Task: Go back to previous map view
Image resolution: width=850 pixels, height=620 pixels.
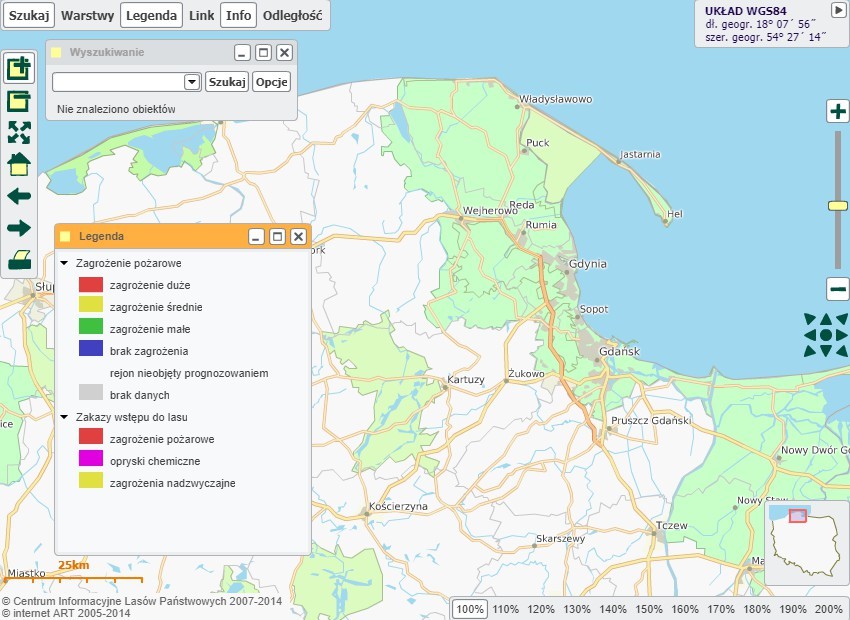Action: click(x=19, y=196)
